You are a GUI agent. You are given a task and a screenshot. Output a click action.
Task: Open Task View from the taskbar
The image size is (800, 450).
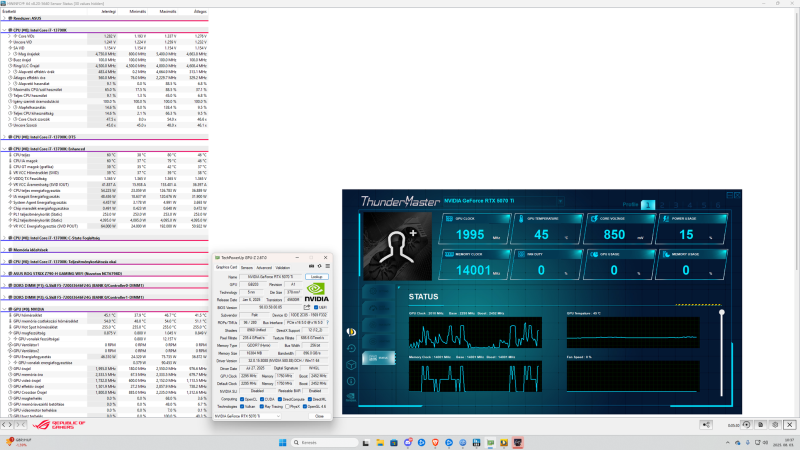coord(366,442)
